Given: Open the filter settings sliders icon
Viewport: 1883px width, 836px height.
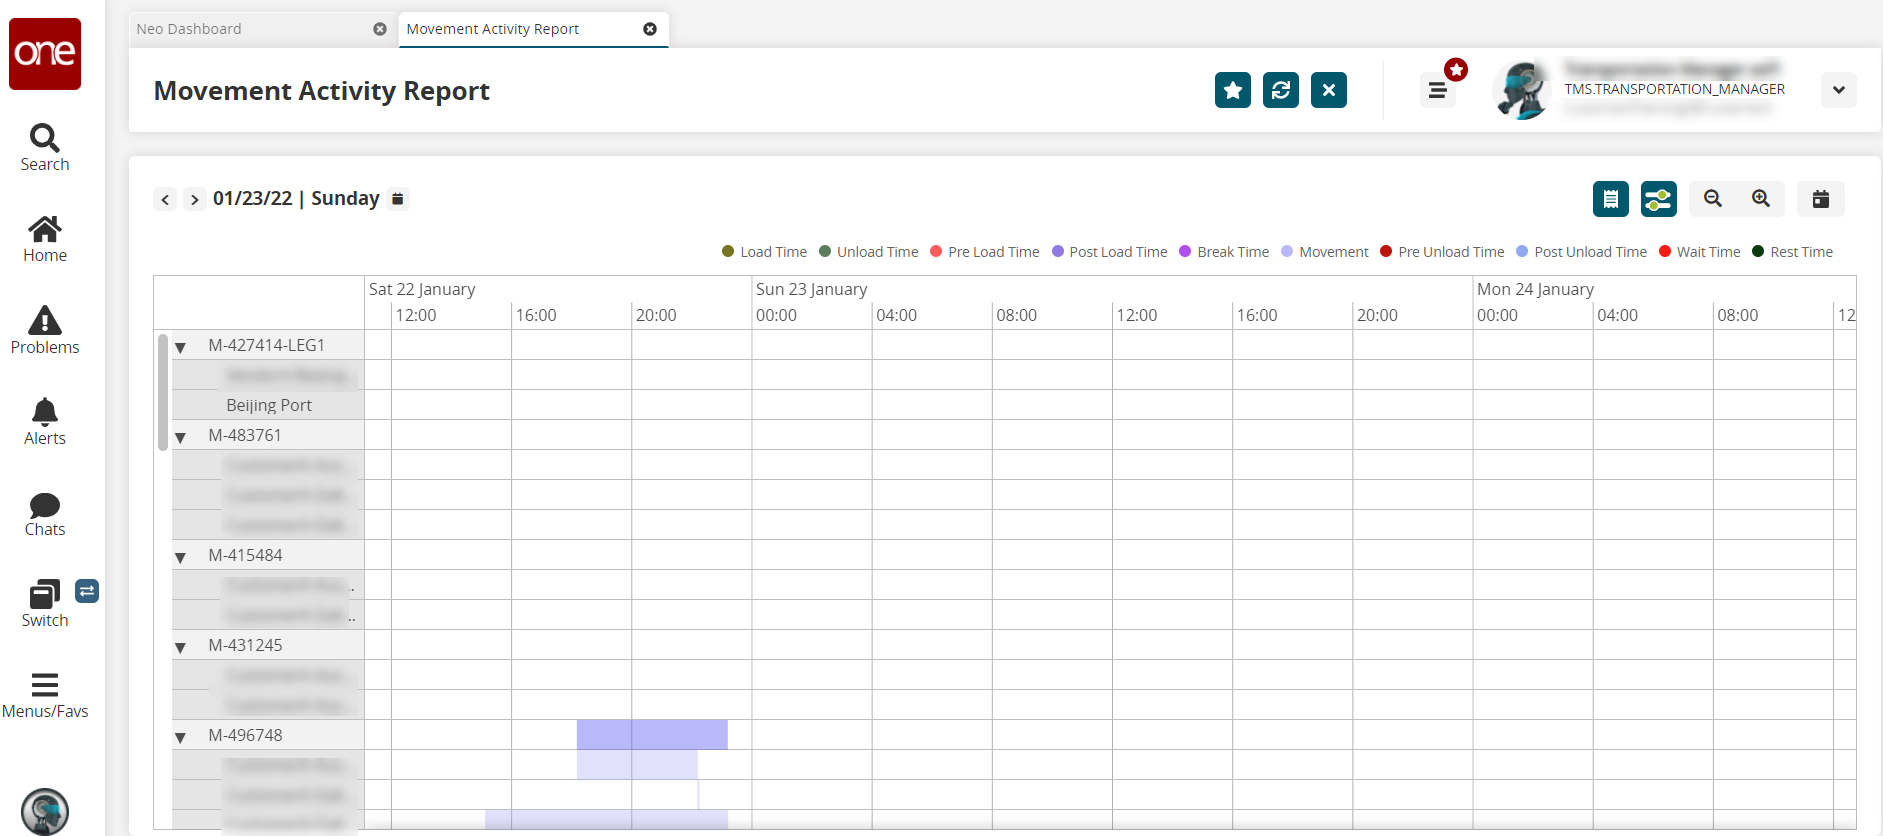Looking at the screenshot, I should [1658, 199].
